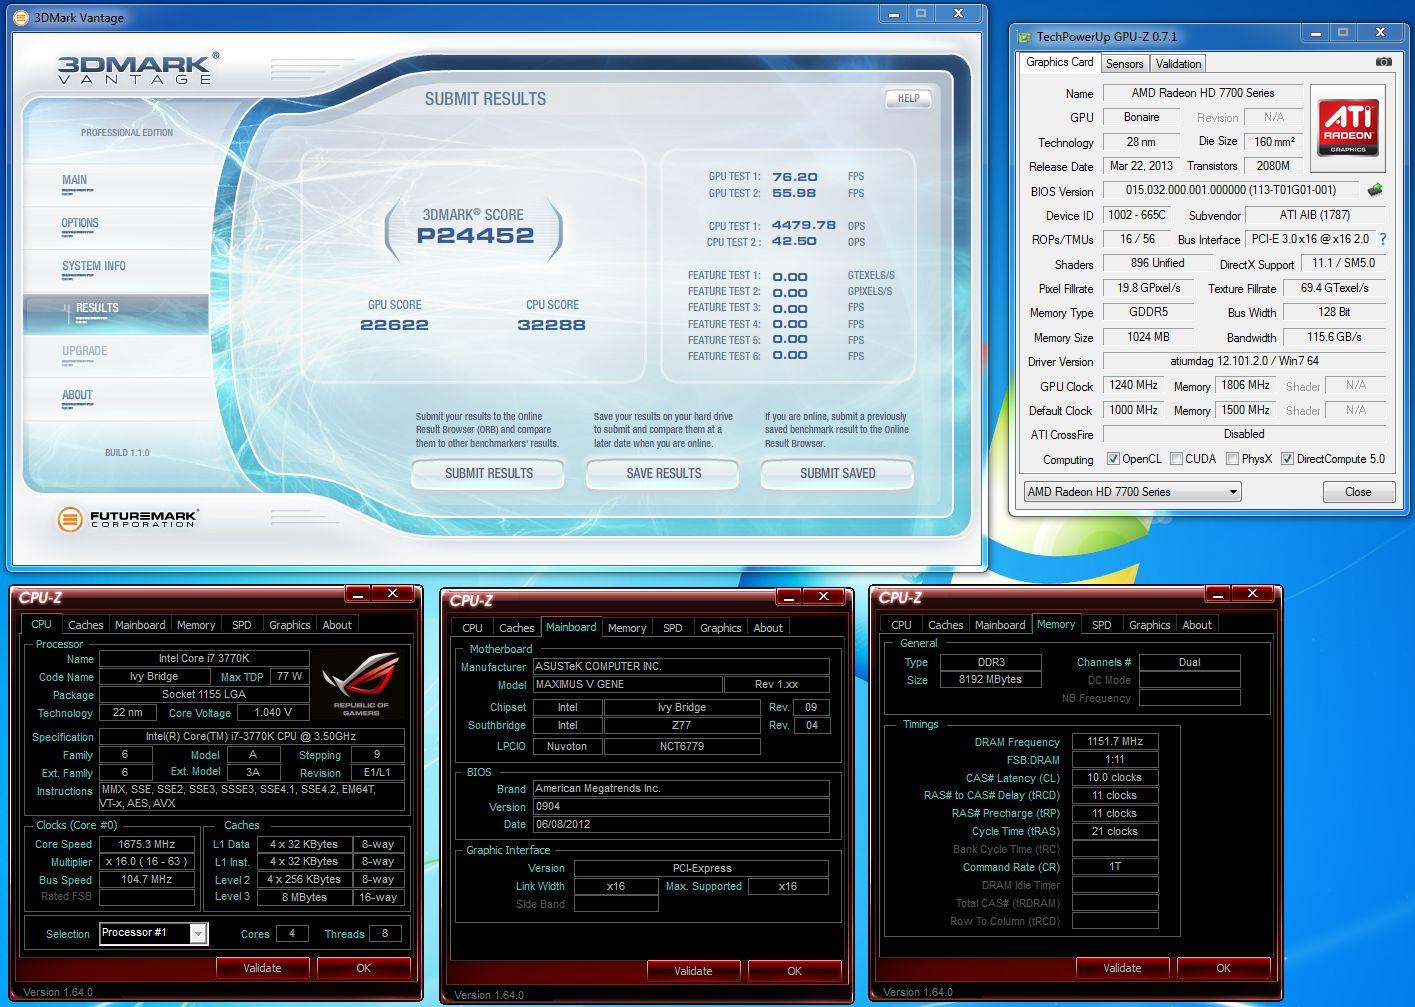Click OK in the right CPU-Z window
1415x1007 pixels.
[1223, 968]
